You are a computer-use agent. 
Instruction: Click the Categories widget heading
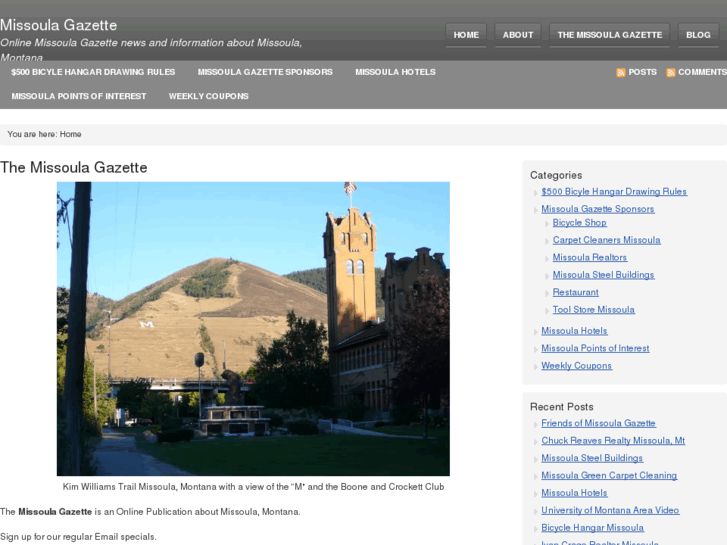(x=556, y=175)
